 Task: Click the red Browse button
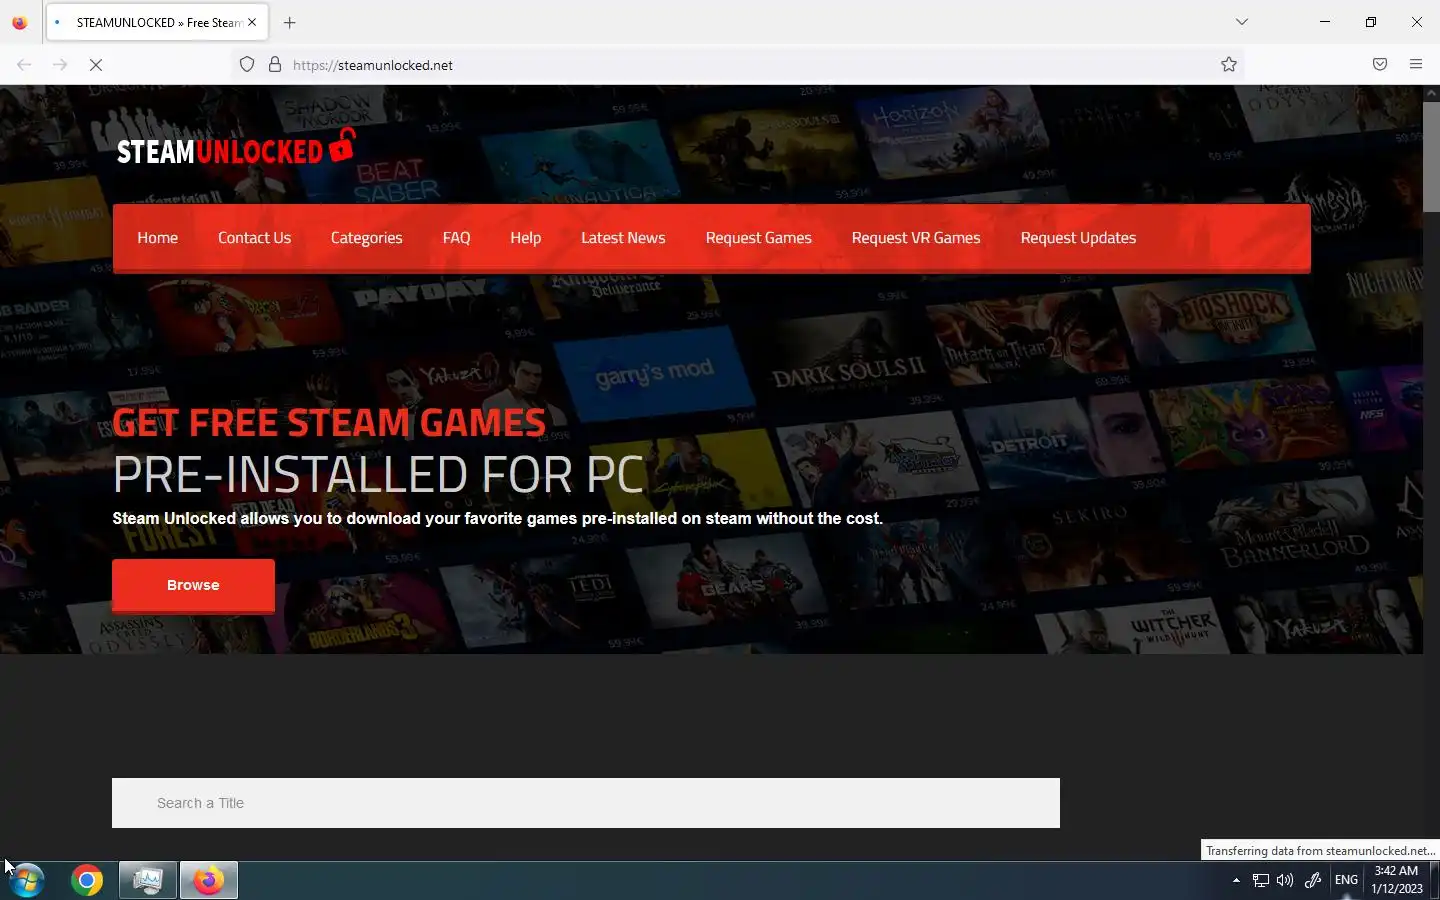click(x=193, y=585)
